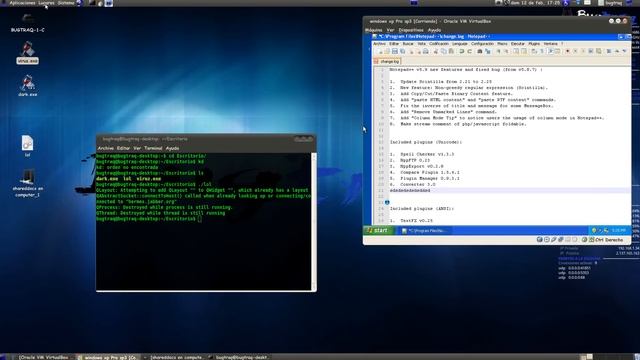
Task: Click Zoom Out icon in Notepad++ toolbar
Action: pos(506,51)
